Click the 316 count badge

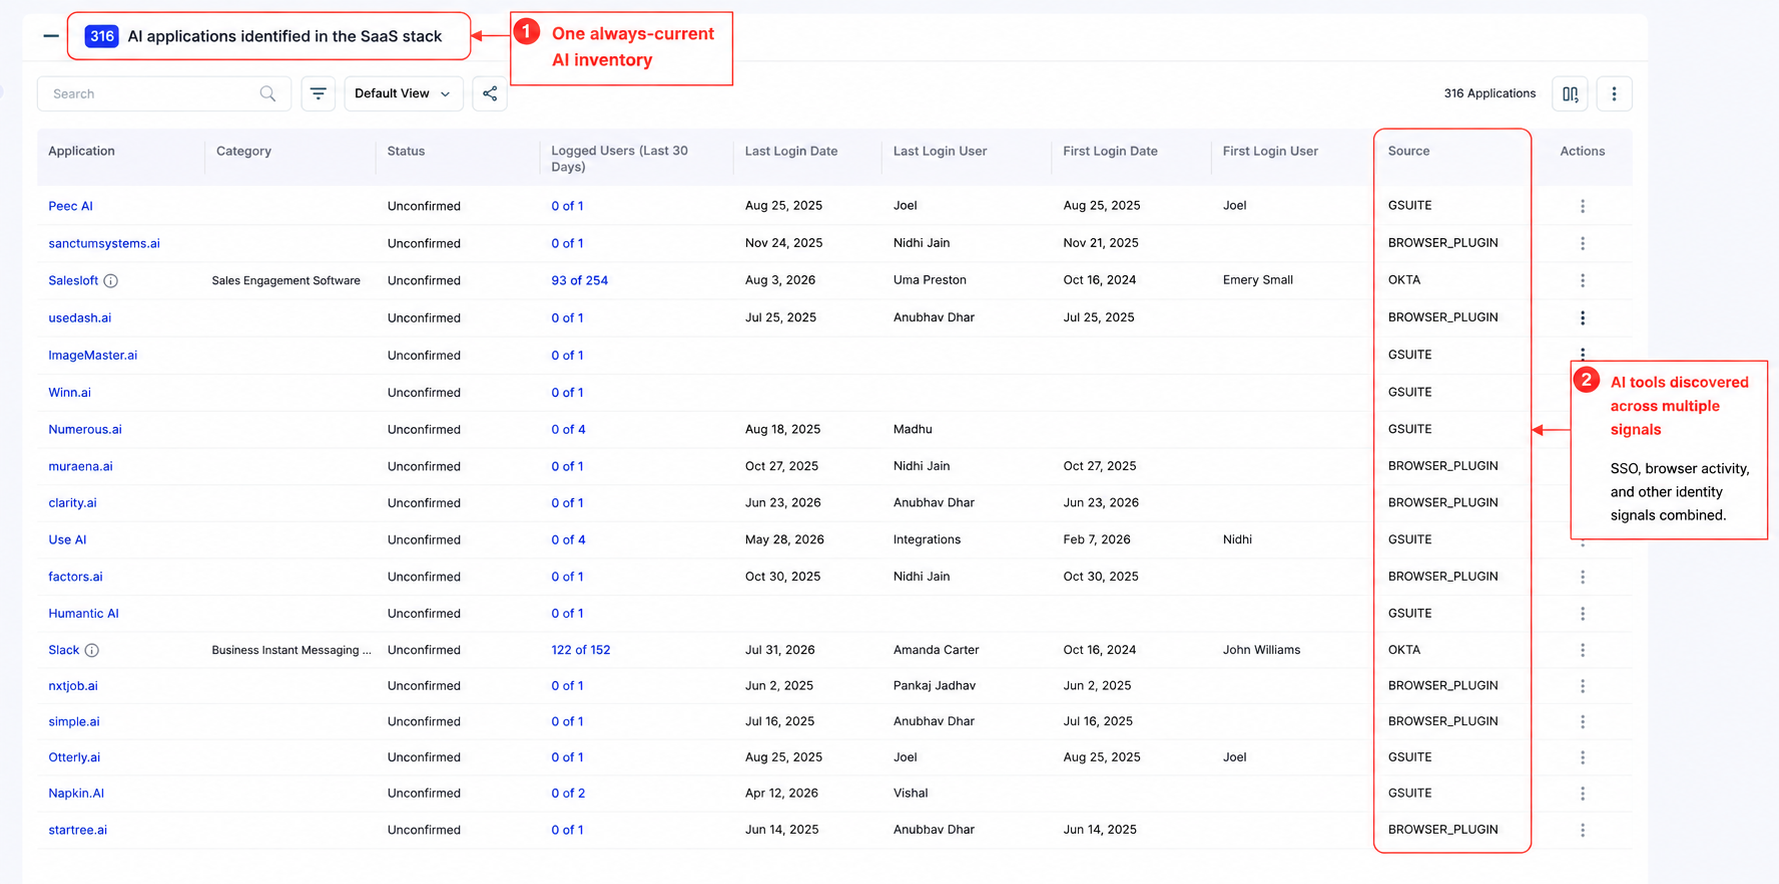coord(102,37)
